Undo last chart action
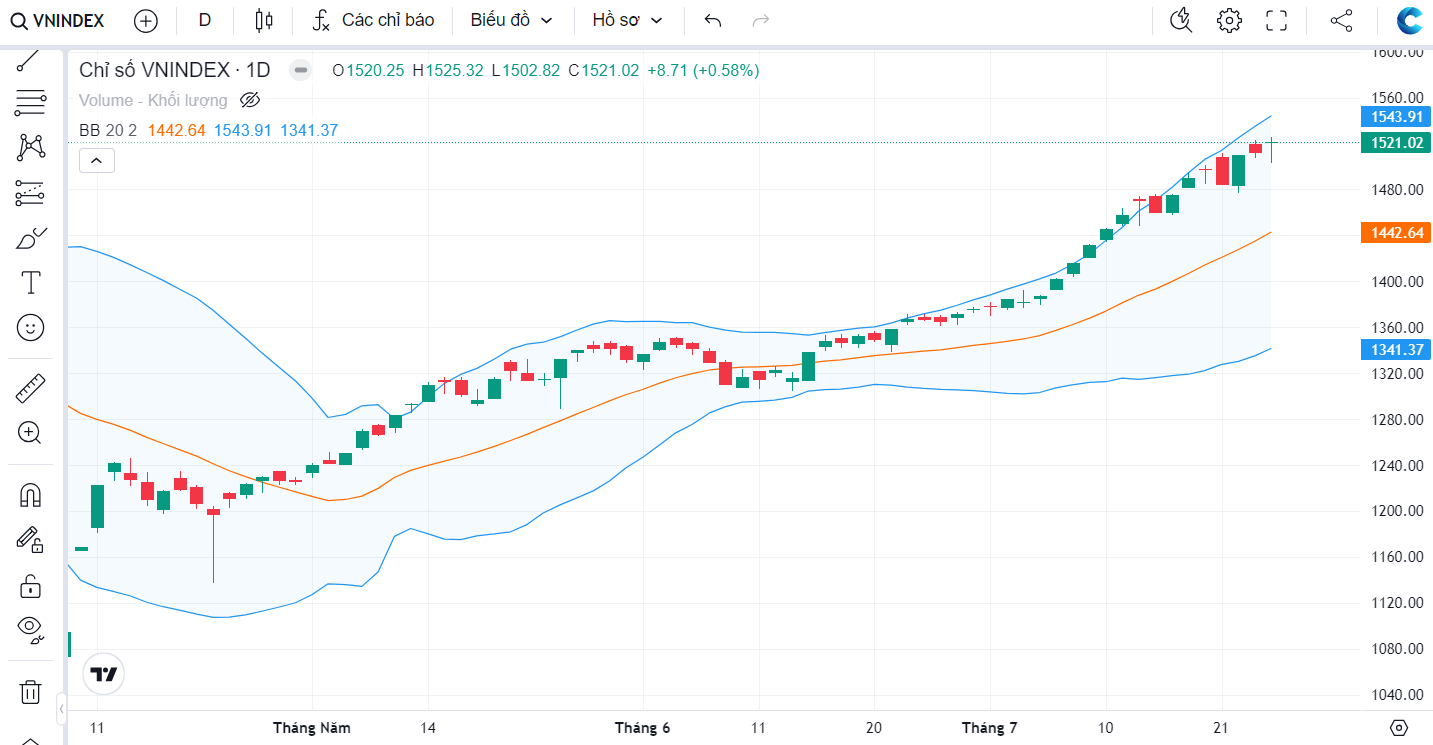The height and width of the screenshot is (745, 1433). pyautogui.click(x=712, y=20)
